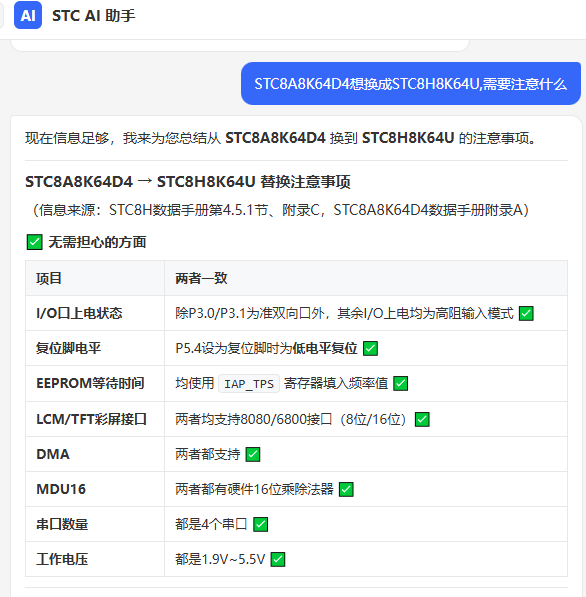Click the IAP_TPS inline code tag
The width and height of the screenshot is (586, 597).
[249, 383]
